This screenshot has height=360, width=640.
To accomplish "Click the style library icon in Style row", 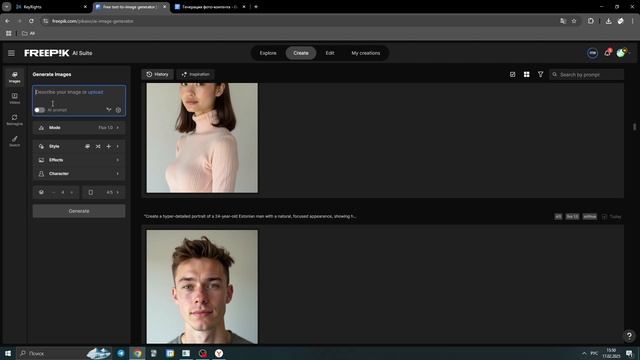I will tap(87, 146).
